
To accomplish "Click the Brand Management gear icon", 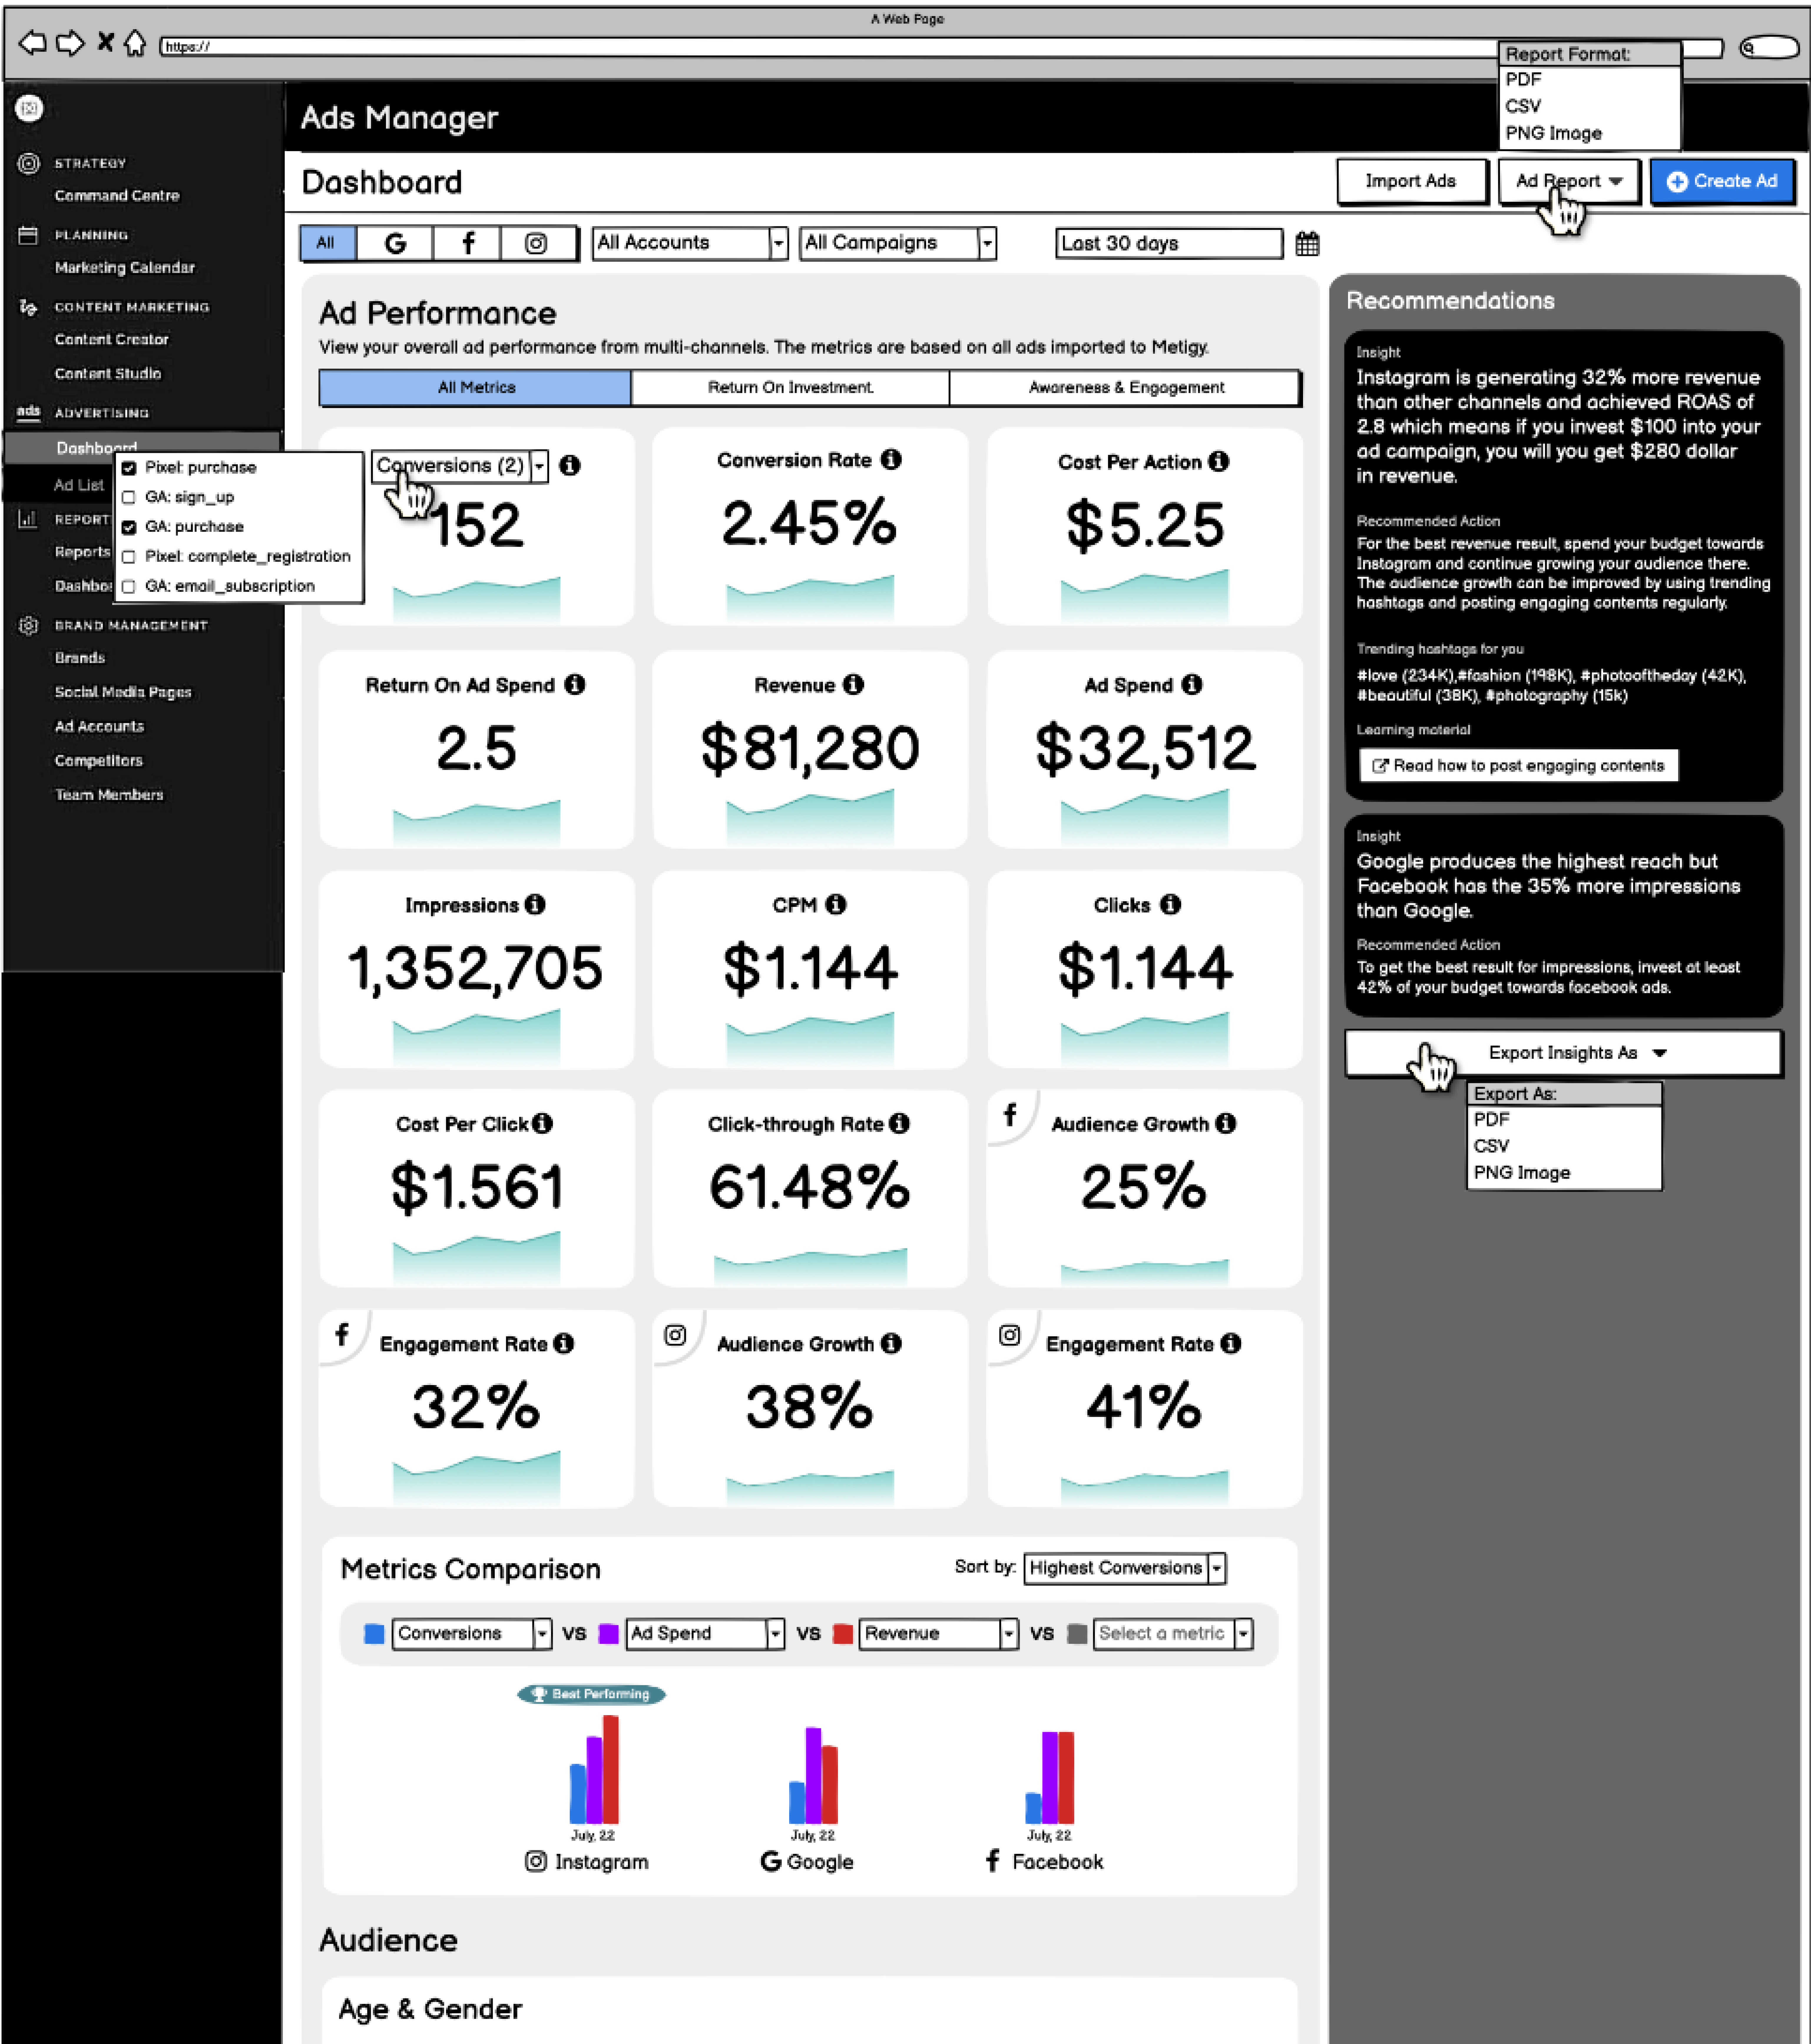I will 28,625.
